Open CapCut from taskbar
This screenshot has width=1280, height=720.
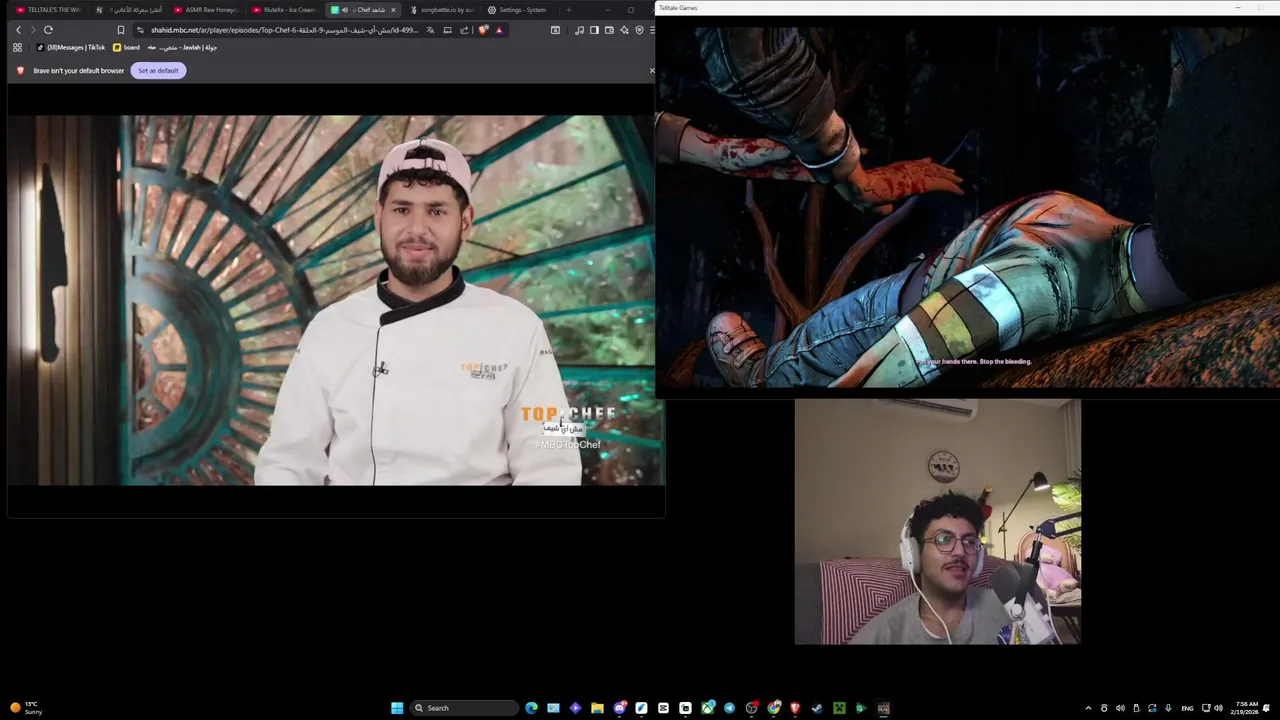coord(663,708)
